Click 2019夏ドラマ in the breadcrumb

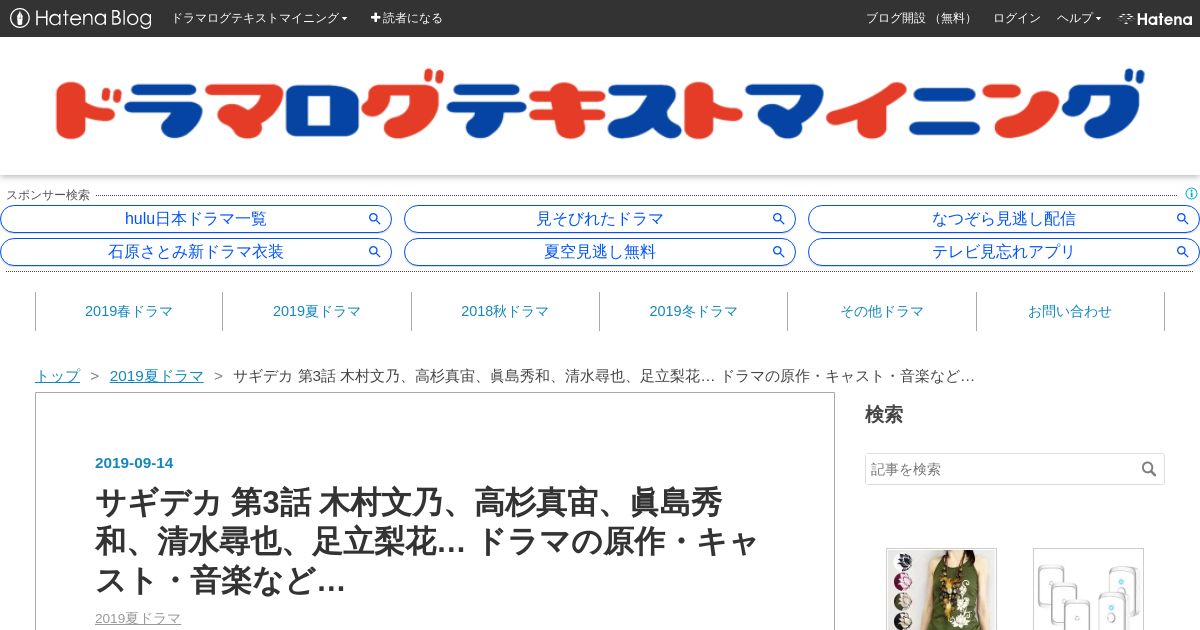157,376
